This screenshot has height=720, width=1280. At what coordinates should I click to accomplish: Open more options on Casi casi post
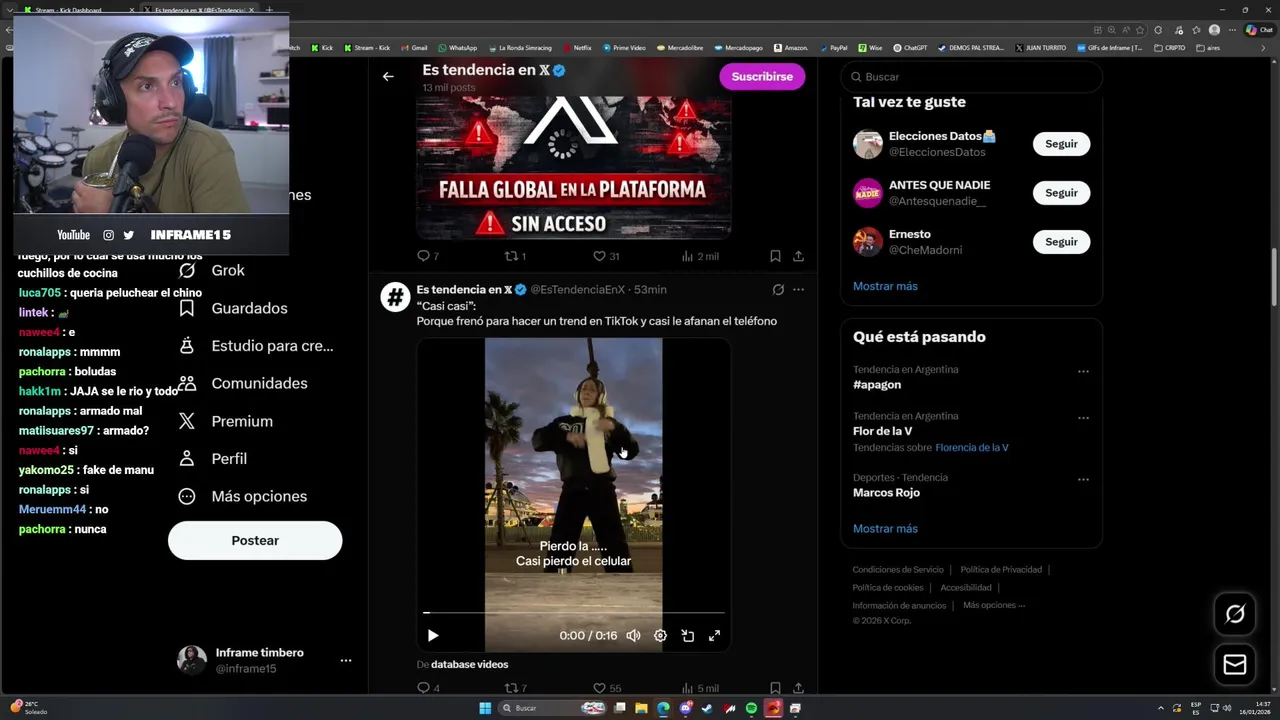(798, 290)
